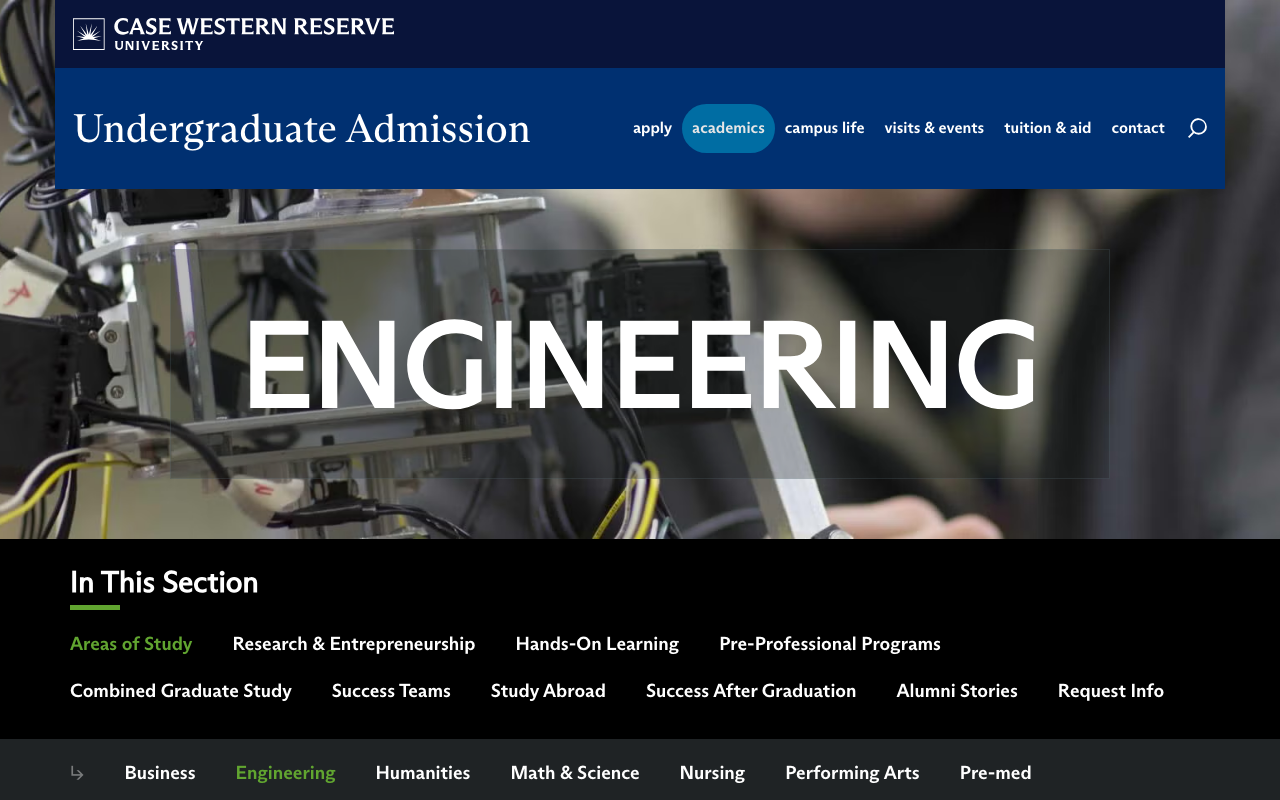
Task: Open Hands-On Learning link
Action: pos(597,644)
